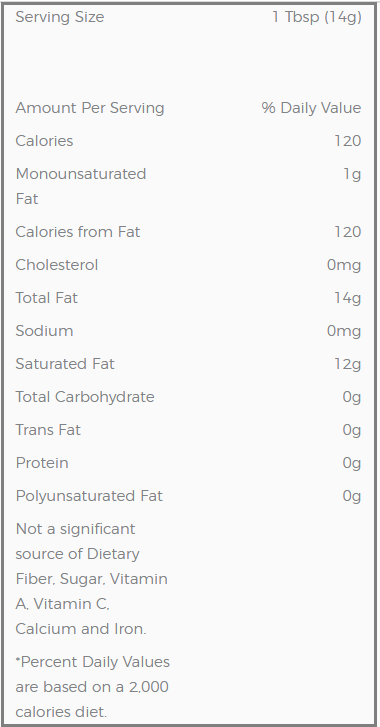Select the Calories row label
The height and width of the screenshot is (727, 380).
[44, 140]
